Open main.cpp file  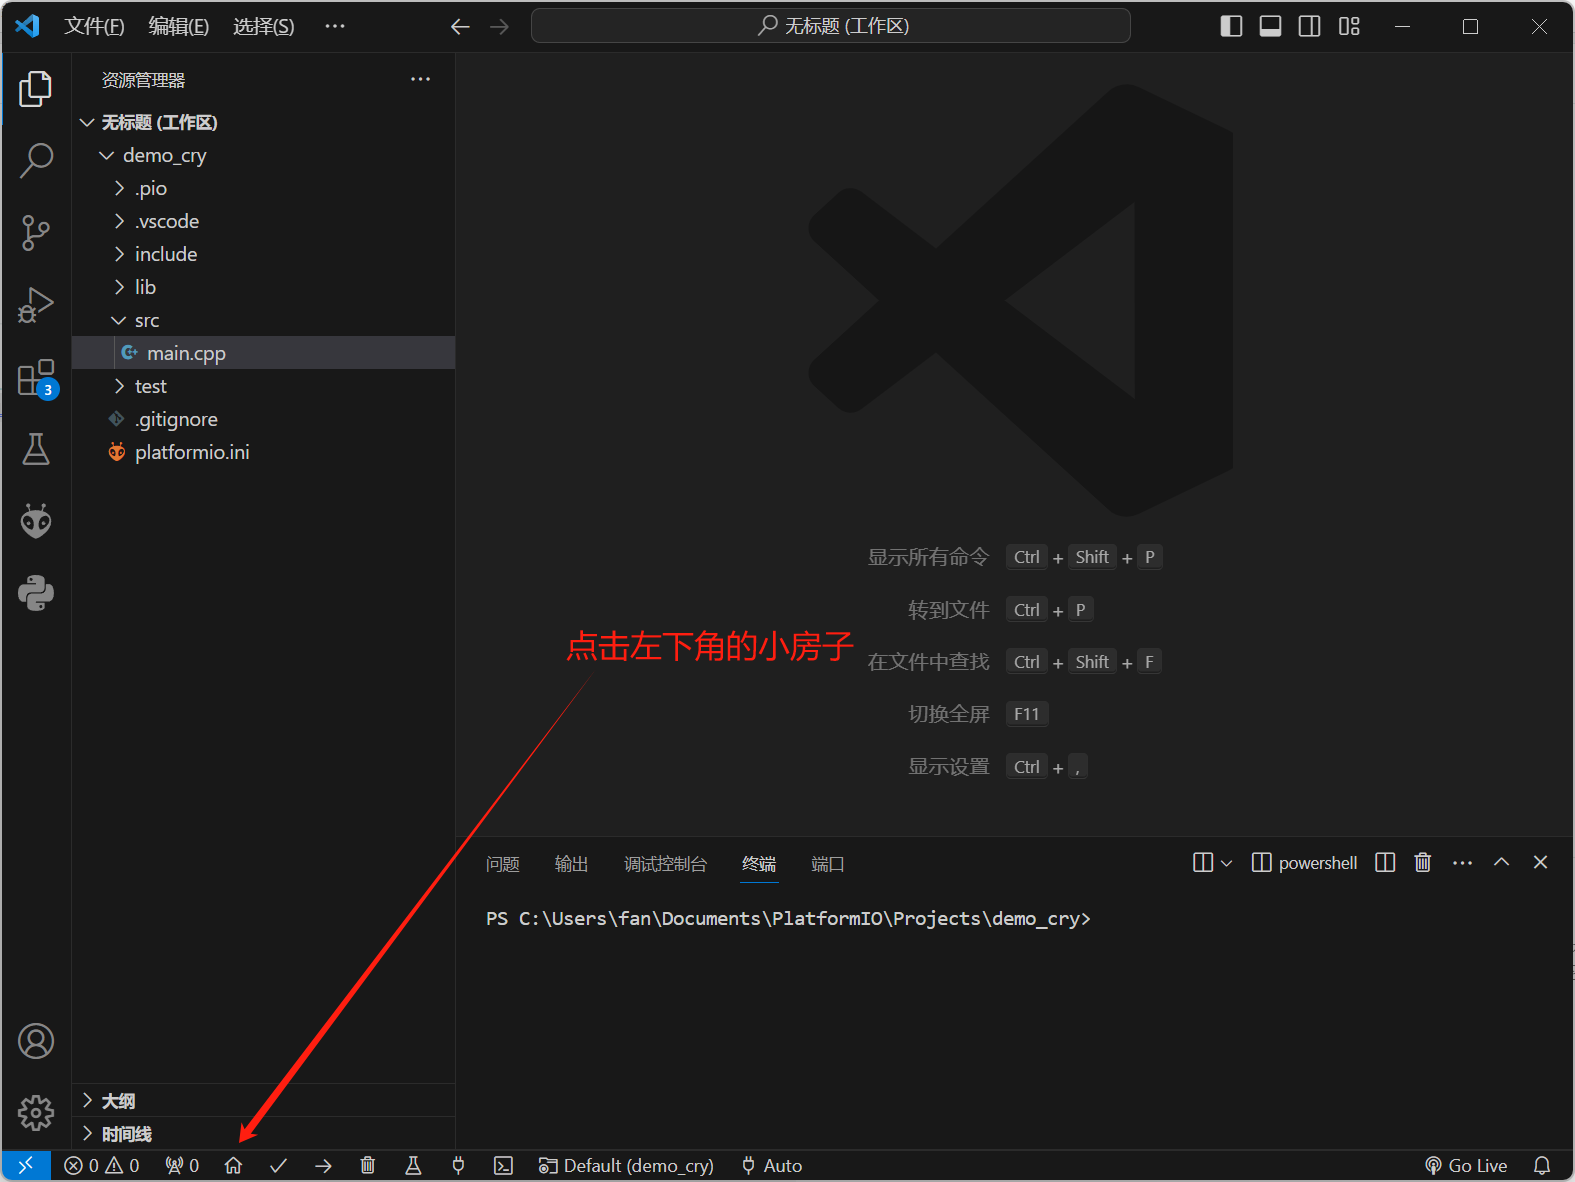(264, 353)
